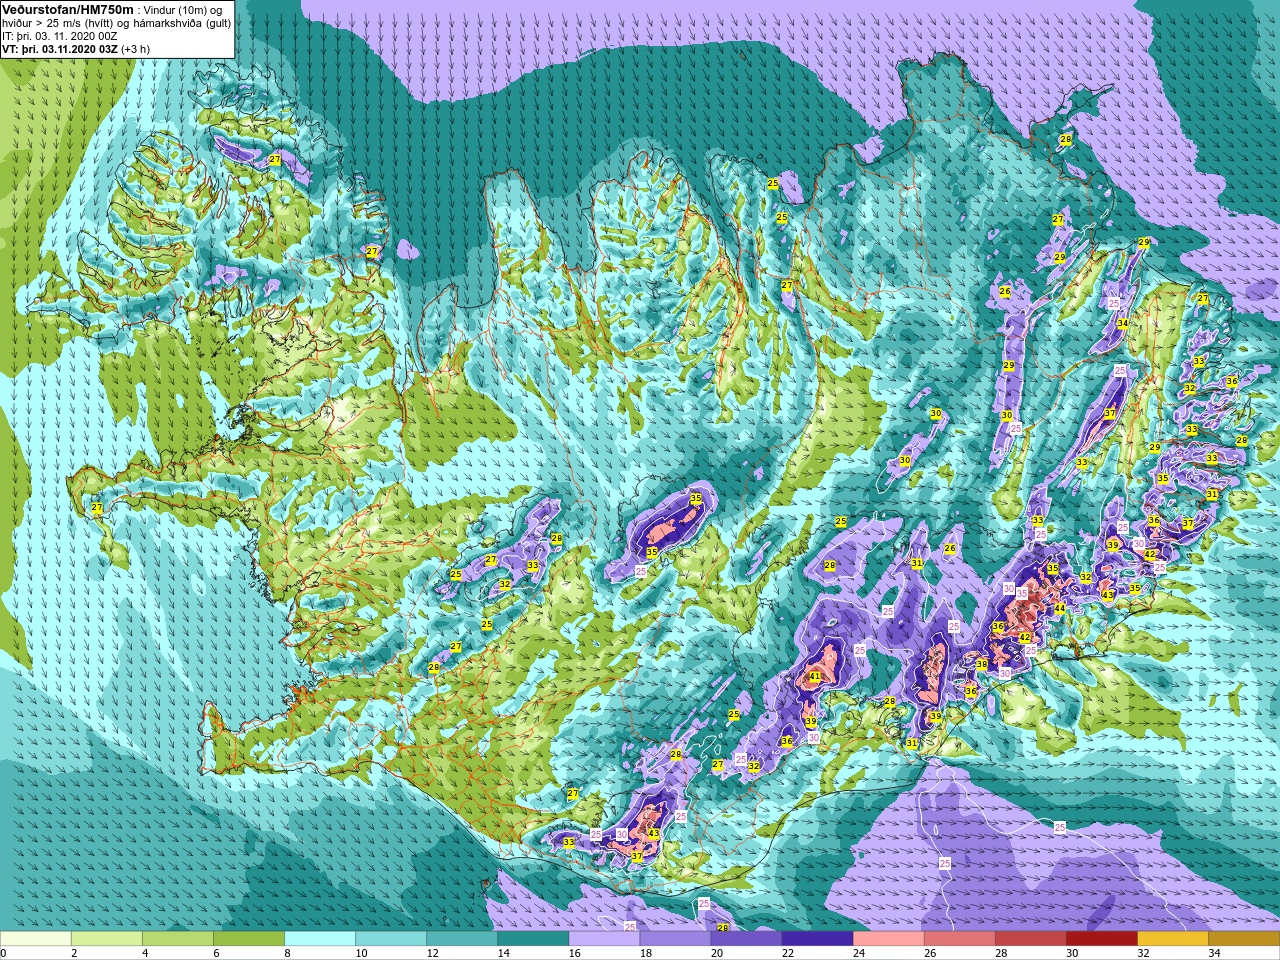Choose the dark indigo 22–24 legend swatch

pyautogui.click(x=817, y=939)
